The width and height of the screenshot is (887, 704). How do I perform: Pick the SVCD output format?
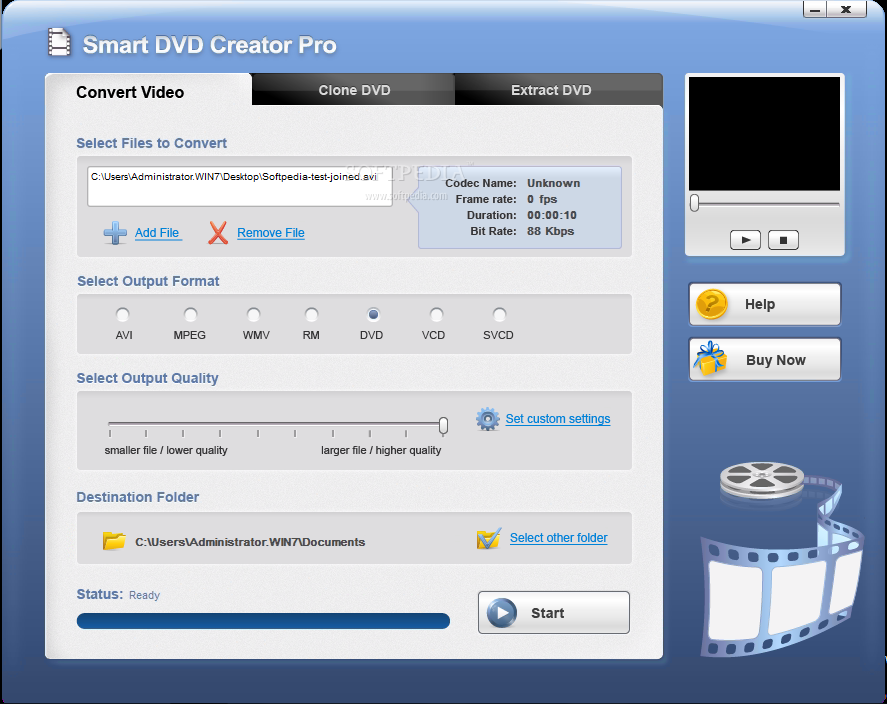tap(499, 314)
